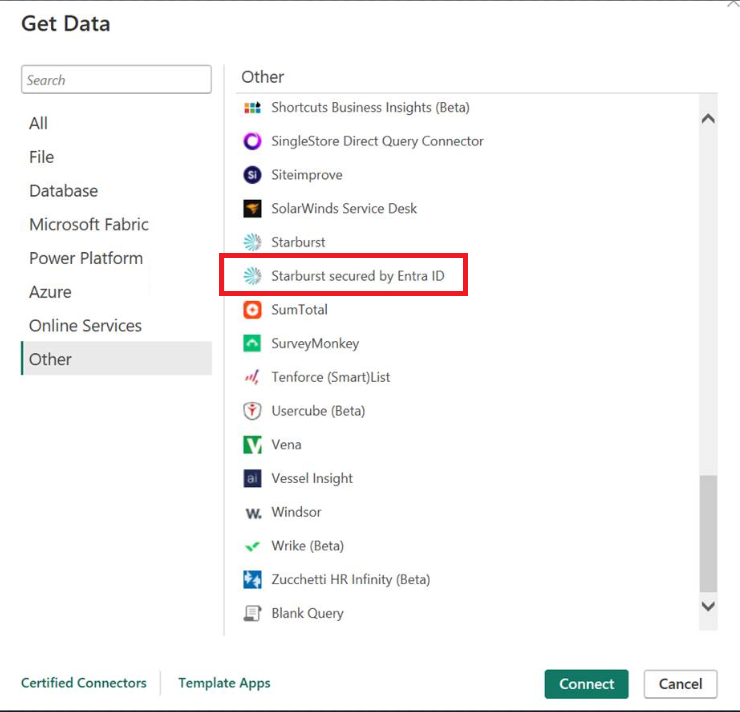Open the Power Platform category
This screenshot has width=740, height=712.
point(117,258)
